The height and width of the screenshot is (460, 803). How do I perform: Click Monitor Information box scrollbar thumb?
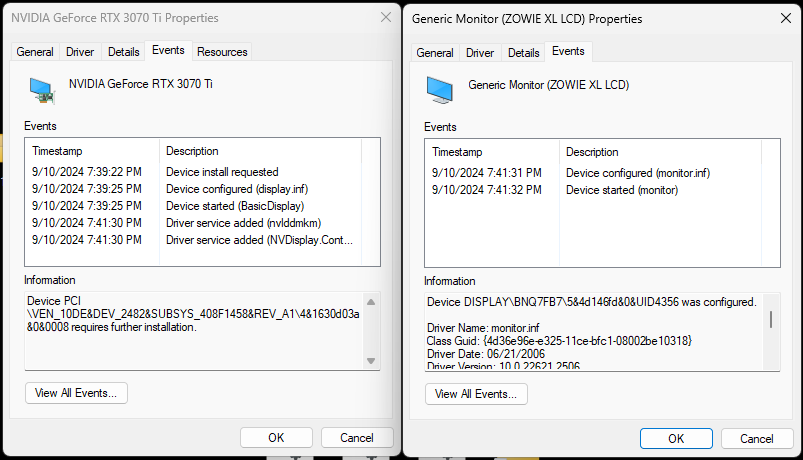pyautogui.click(x=771, y=320)
